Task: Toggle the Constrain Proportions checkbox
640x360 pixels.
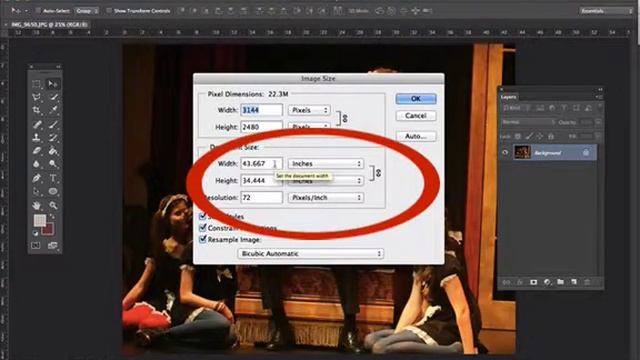Action: pyautogui.click(x=202, y=228)
